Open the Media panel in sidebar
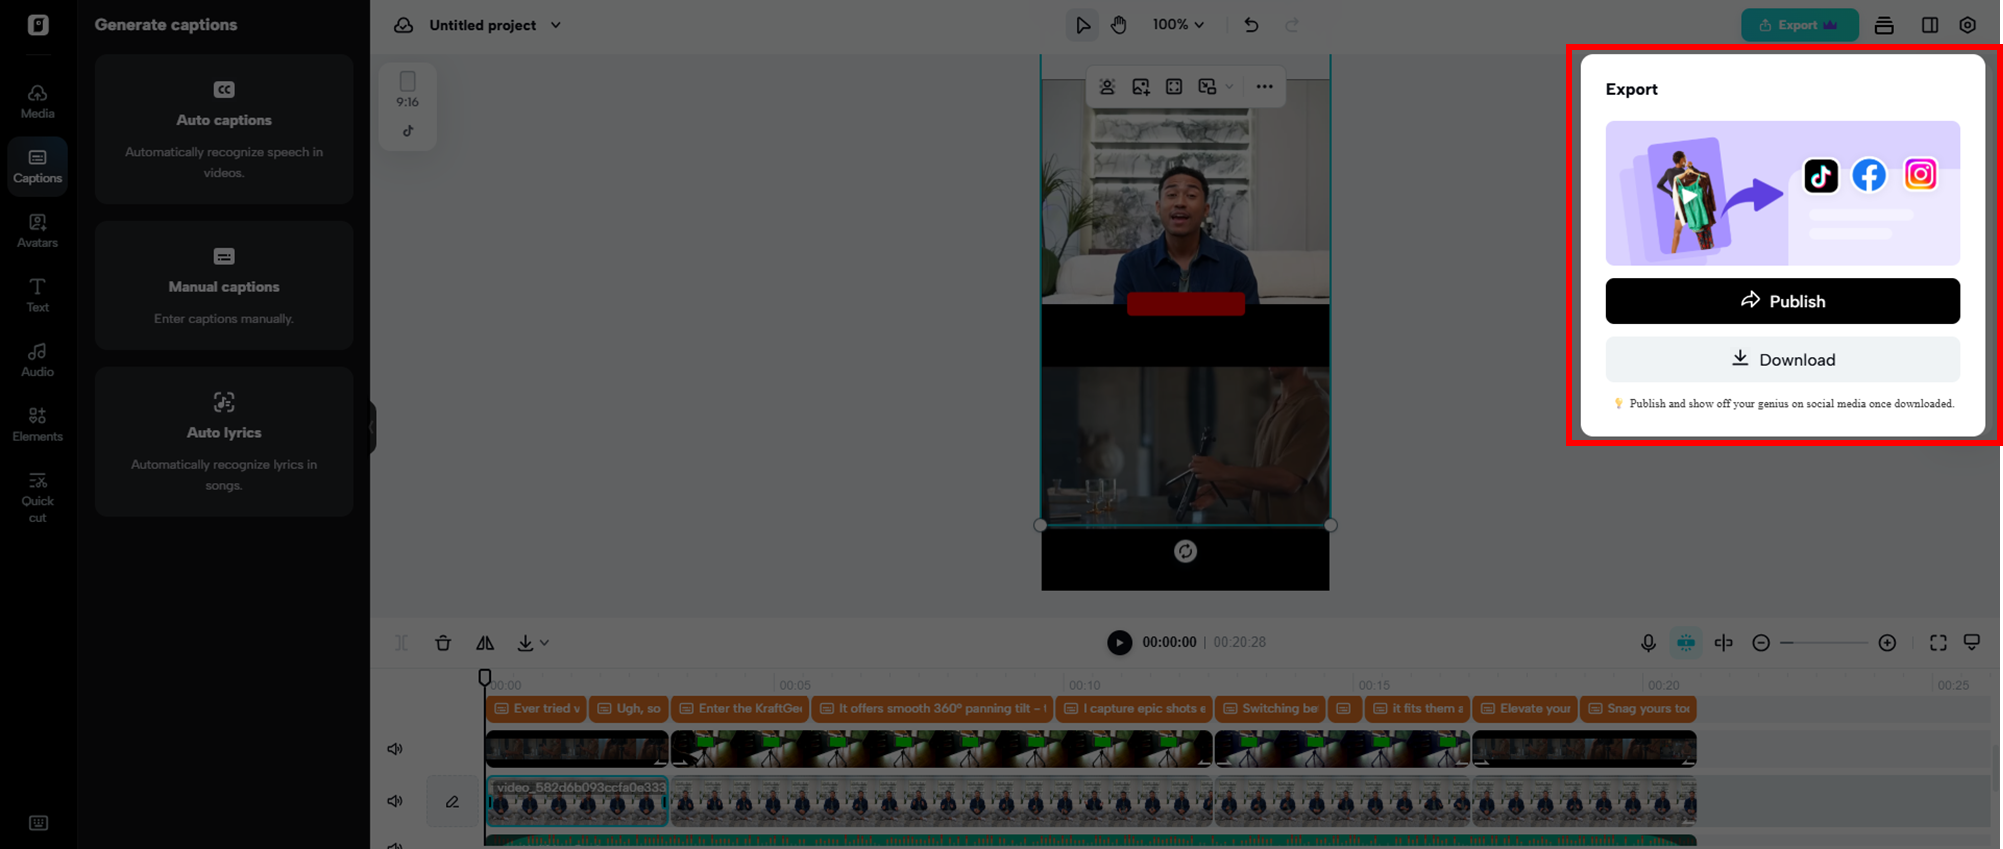The height and width of the screenshot is (849, 2003). (37, 101)
